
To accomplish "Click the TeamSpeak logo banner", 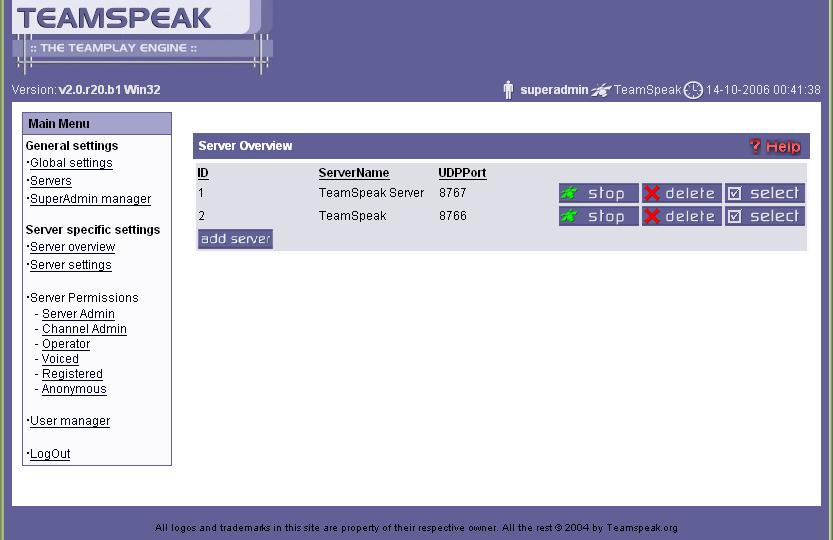I will [142, 35].
